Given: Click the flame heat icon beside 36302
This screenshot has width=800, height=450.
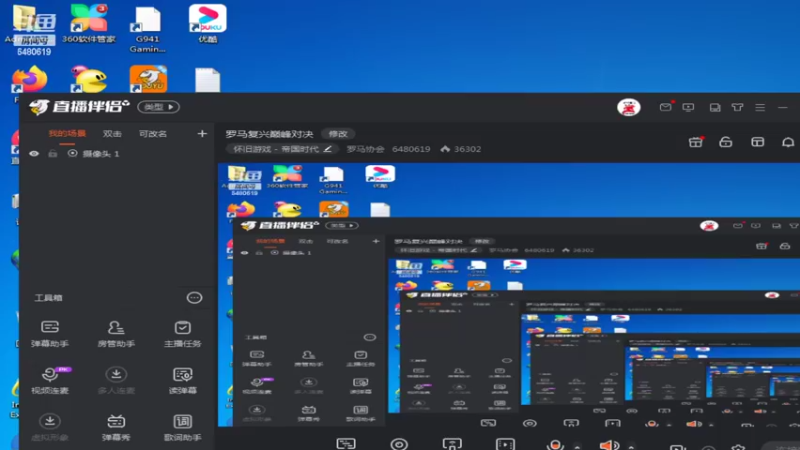Looking at the screenshot, I should (445, 149).
